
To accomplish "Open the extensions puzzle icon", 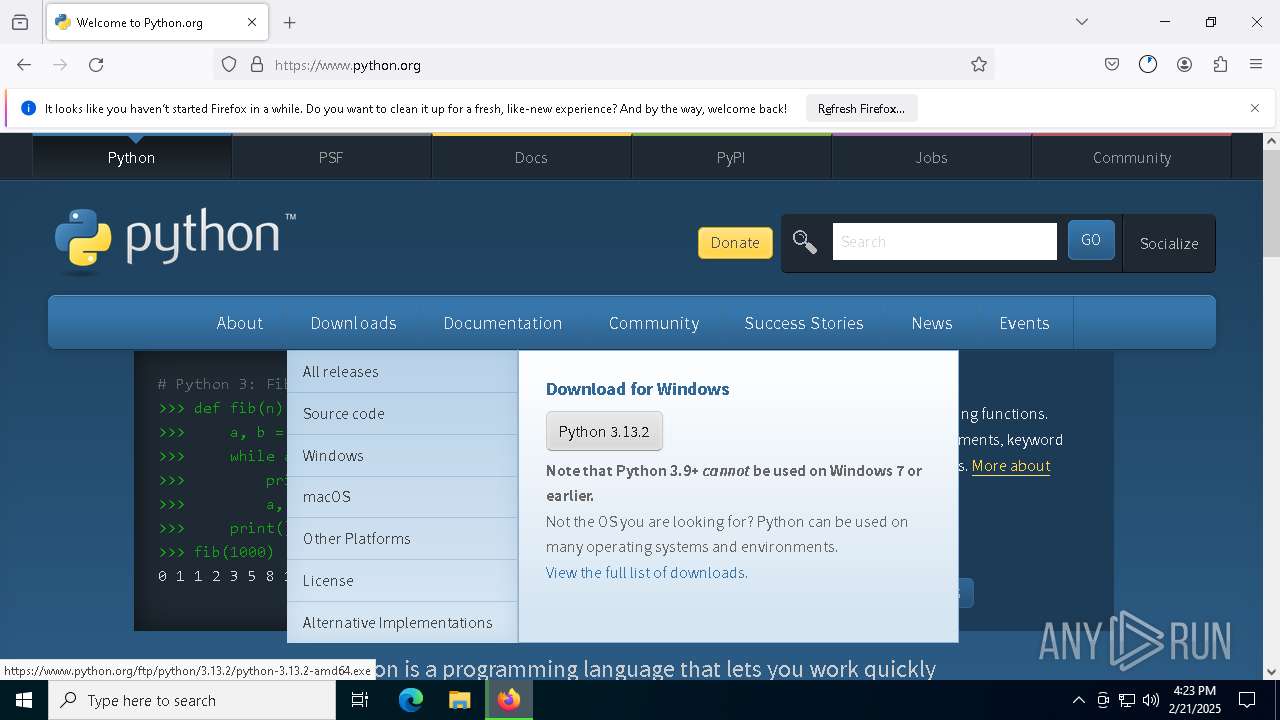I will pyautogui.click(x=1220, y=65).
